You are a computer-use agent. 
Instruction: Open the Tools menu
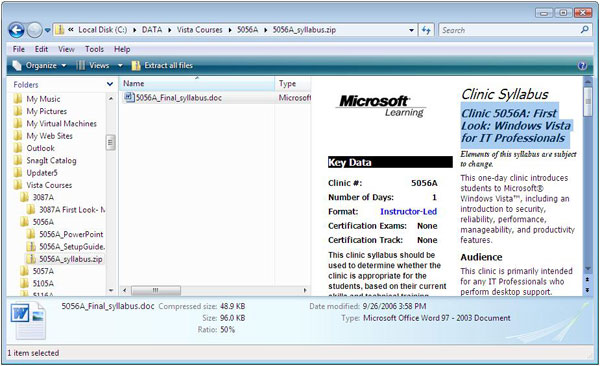[x=94, y=49]
